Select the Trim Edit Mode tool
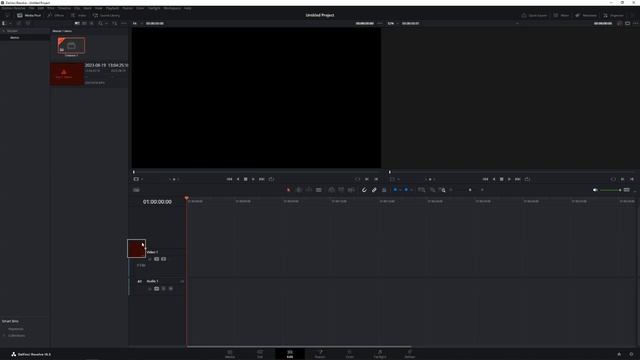 pyautogui.click(x=299, y=190)
